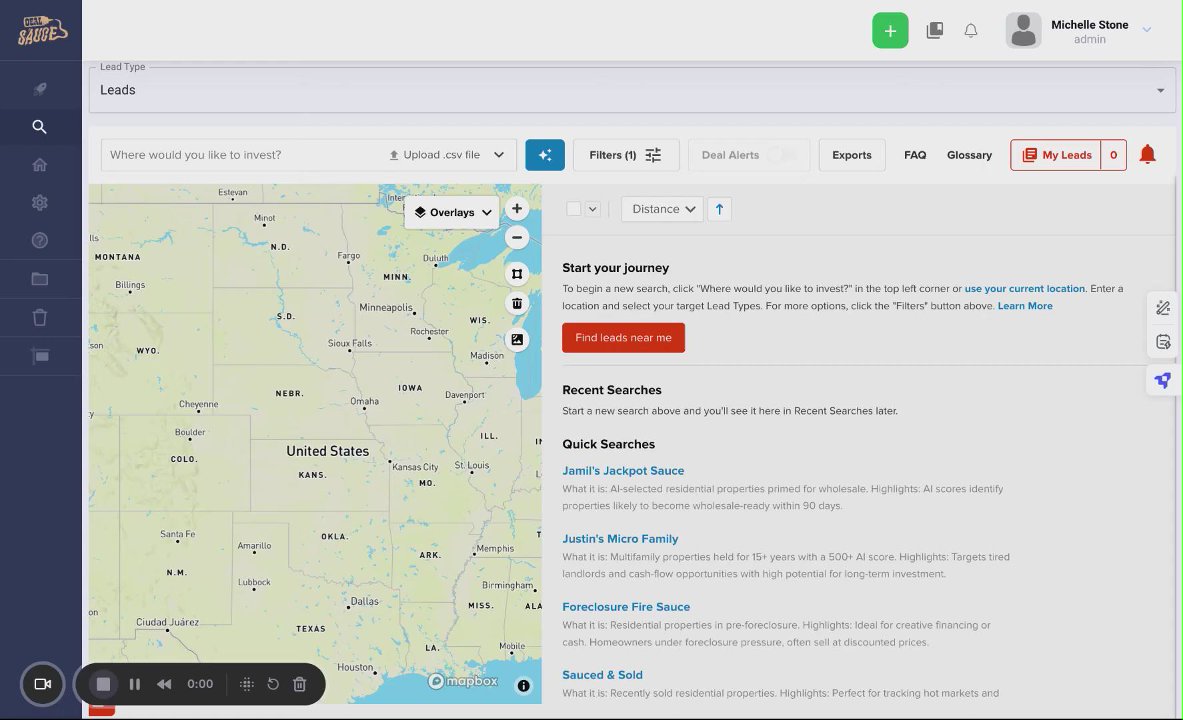Go to the home sidebar icon

click(x=40, y=165)
